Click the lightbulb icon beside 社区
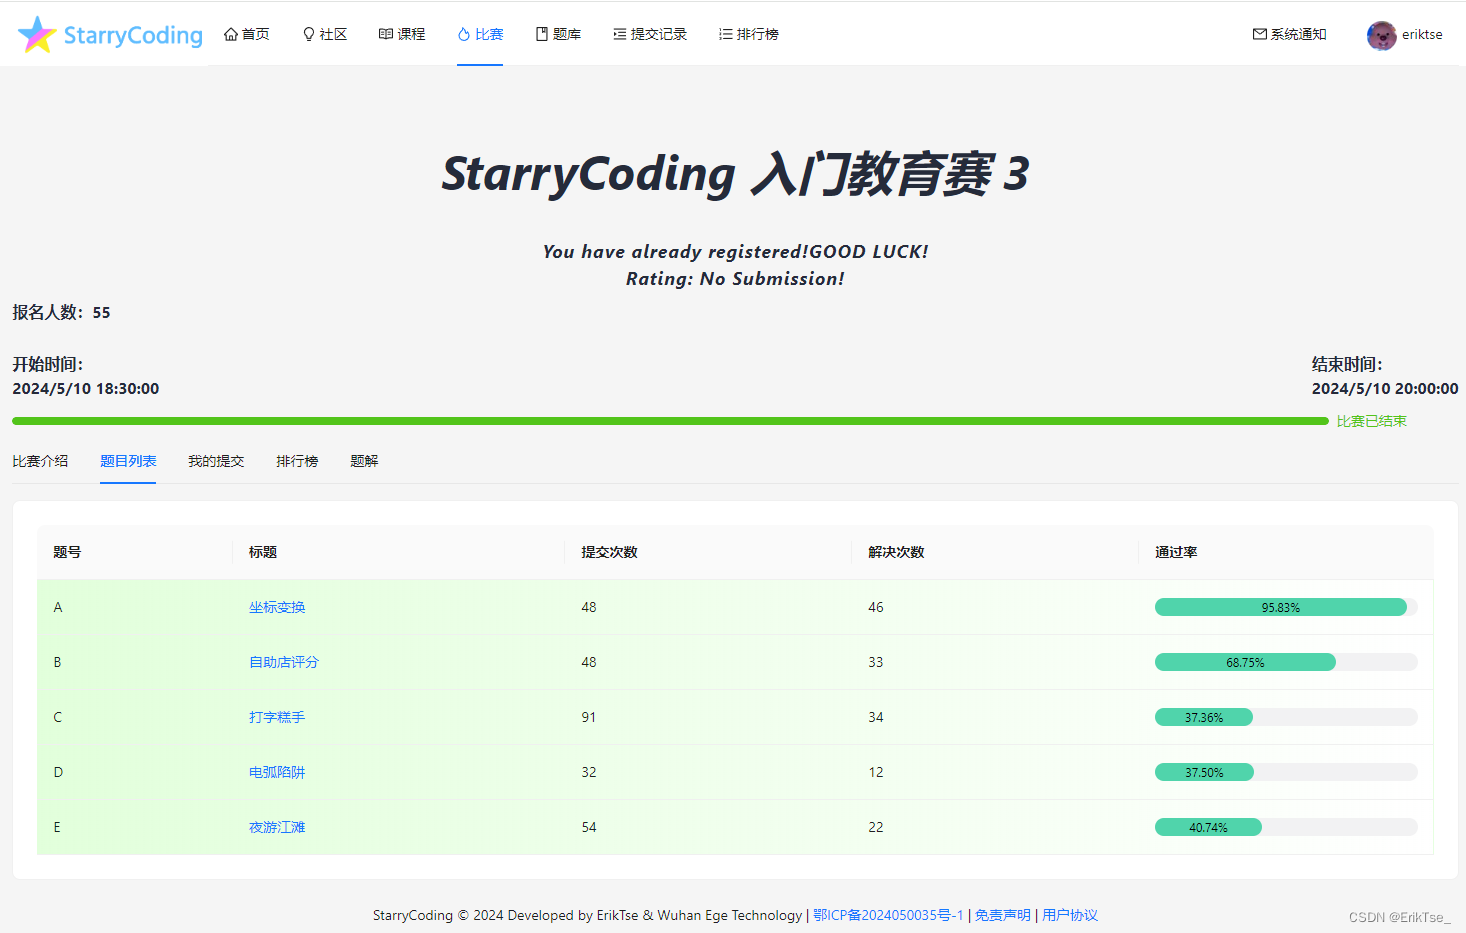This screenshot has width=1466, height=933. coord(309,34)
